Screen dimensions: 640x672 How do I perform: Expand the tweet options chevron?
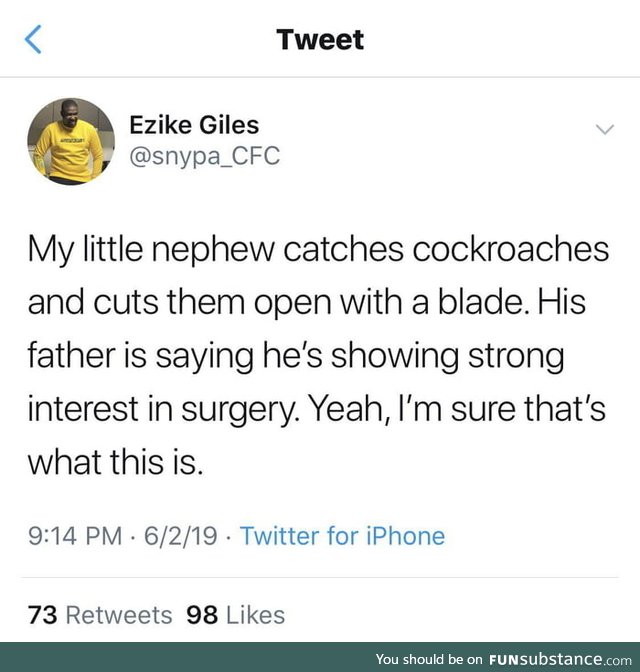pos(605,129)
